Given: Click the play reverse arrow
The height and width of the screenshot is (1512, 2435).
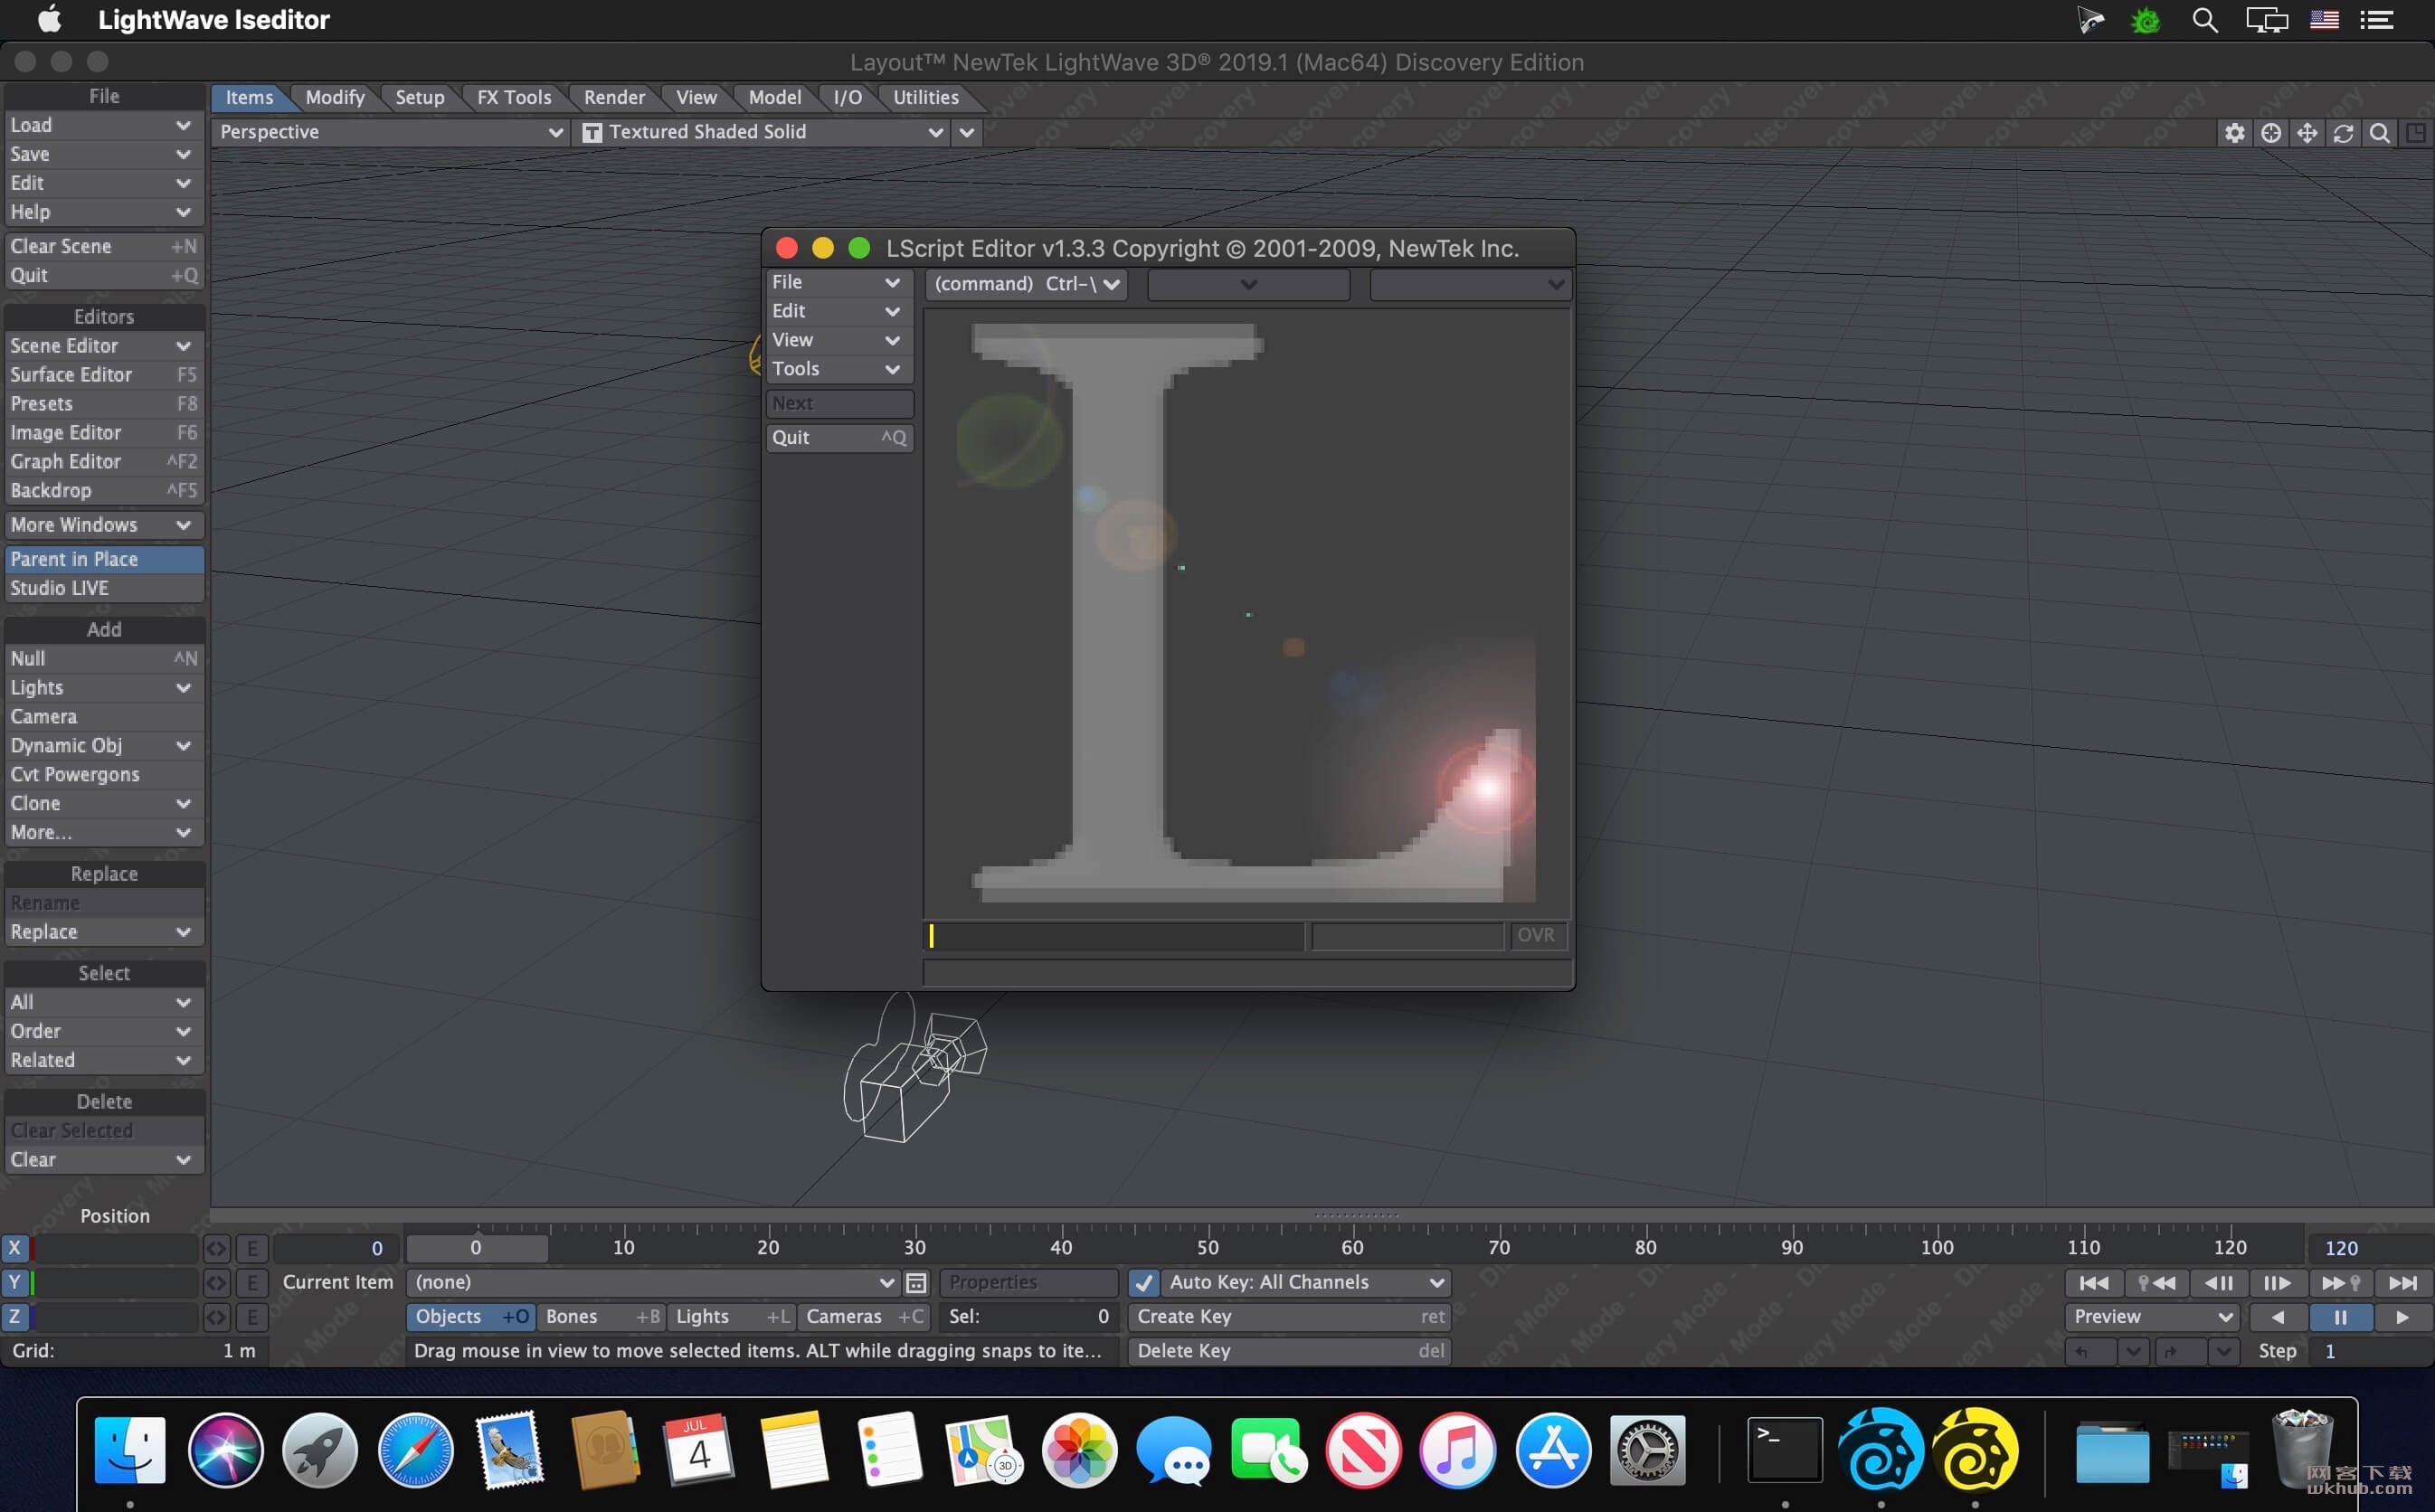Looking at the screenshot, I should click(x=2278, y=1317).
